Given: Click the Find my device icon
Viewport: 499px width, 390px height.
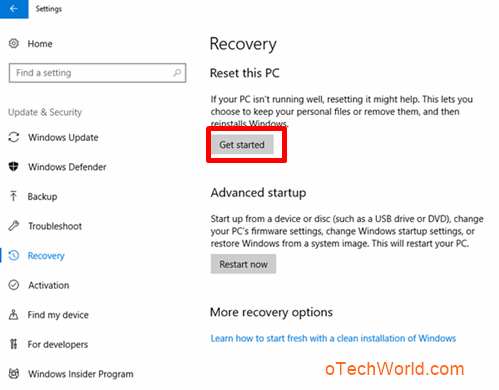Looking at the screenshot, I should click(13, 314).
